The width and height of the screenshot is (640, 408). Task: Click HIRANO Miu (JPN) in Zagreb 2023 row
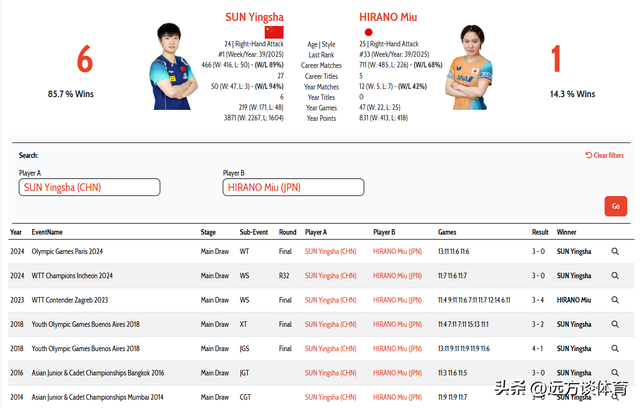[397, 300]
